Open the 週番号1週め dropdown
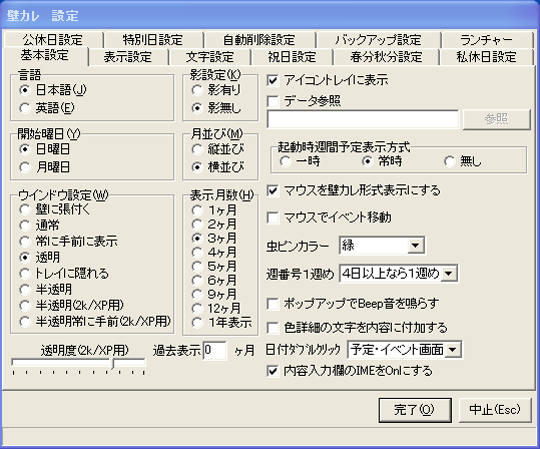This screenshot has width=540, height=449. [x=449, y=274]
